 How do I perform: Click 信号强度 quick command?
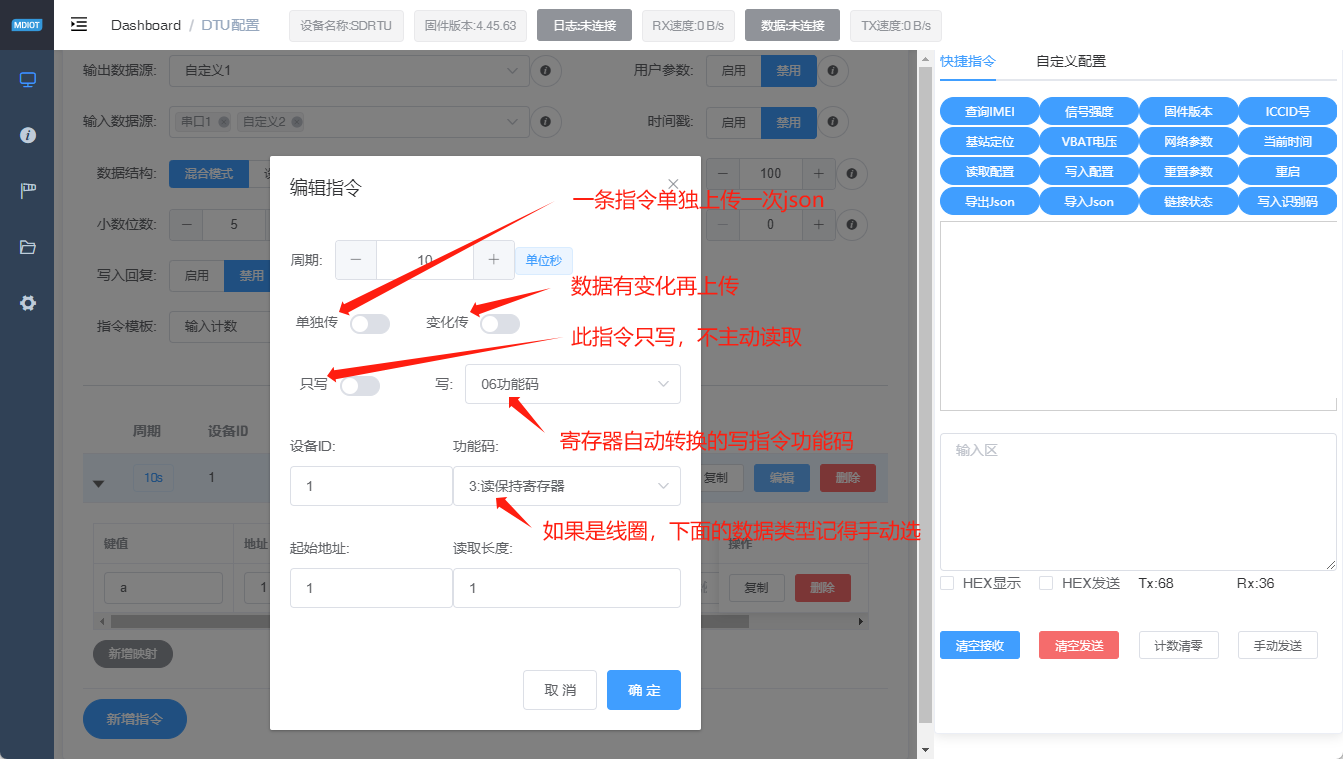(x=1088, y=111)
